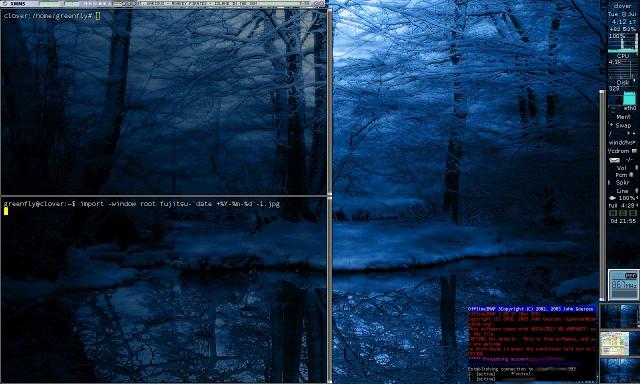The width and height of the screenshot is (640, 384).
Task: Click the gkrellm hostname label clover
Action: (x=622, y=6)
